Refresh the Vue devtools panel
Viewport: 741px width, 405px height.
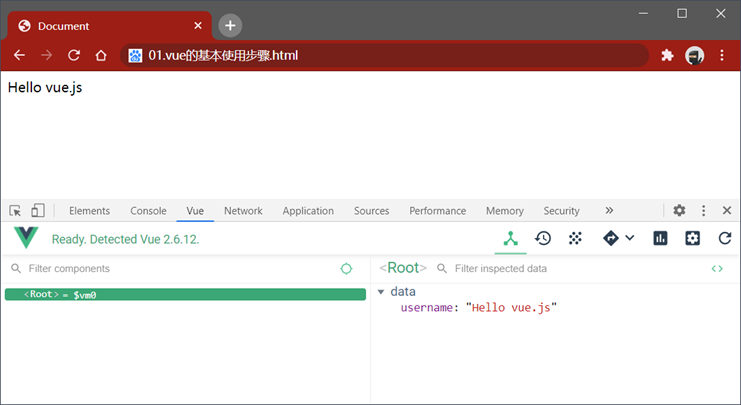(725, 238)
